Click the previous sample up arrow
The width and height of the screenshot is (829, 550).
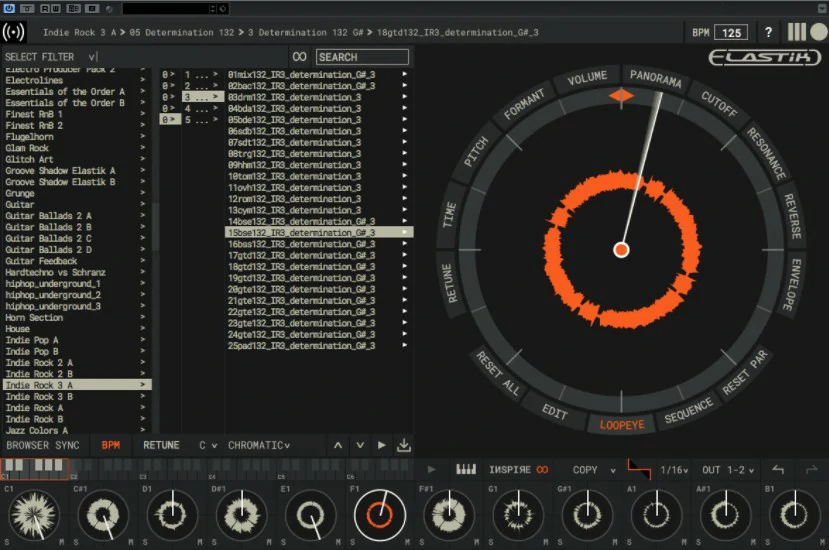[x=338, y=445]
